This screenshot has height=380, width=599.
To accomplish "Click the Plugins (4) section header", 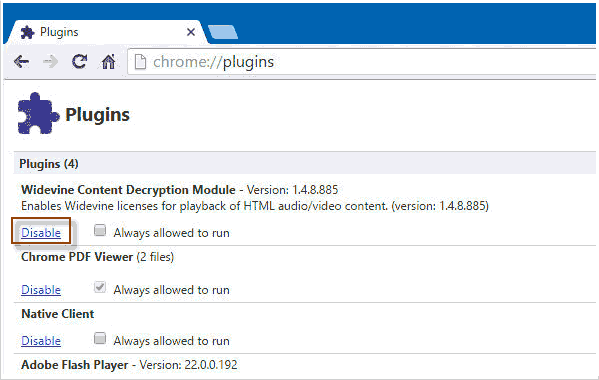I will click(304, 163).
